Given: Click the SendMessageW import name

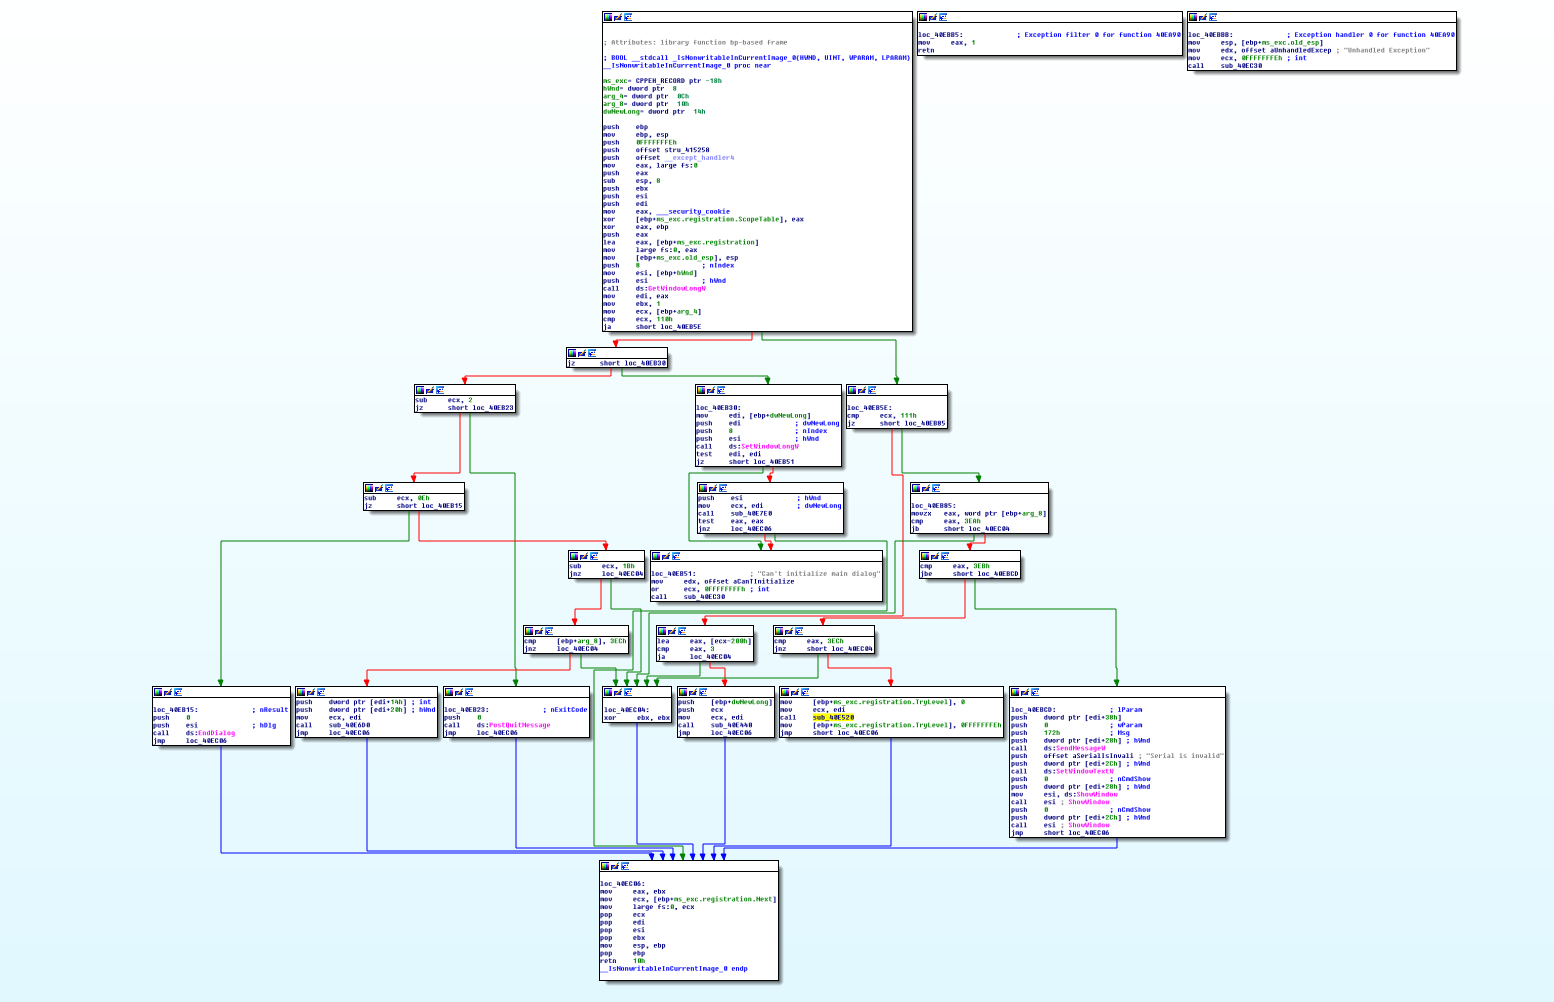Looking at the screenshot, I should pyautogui.click(x=1081, y=748).
